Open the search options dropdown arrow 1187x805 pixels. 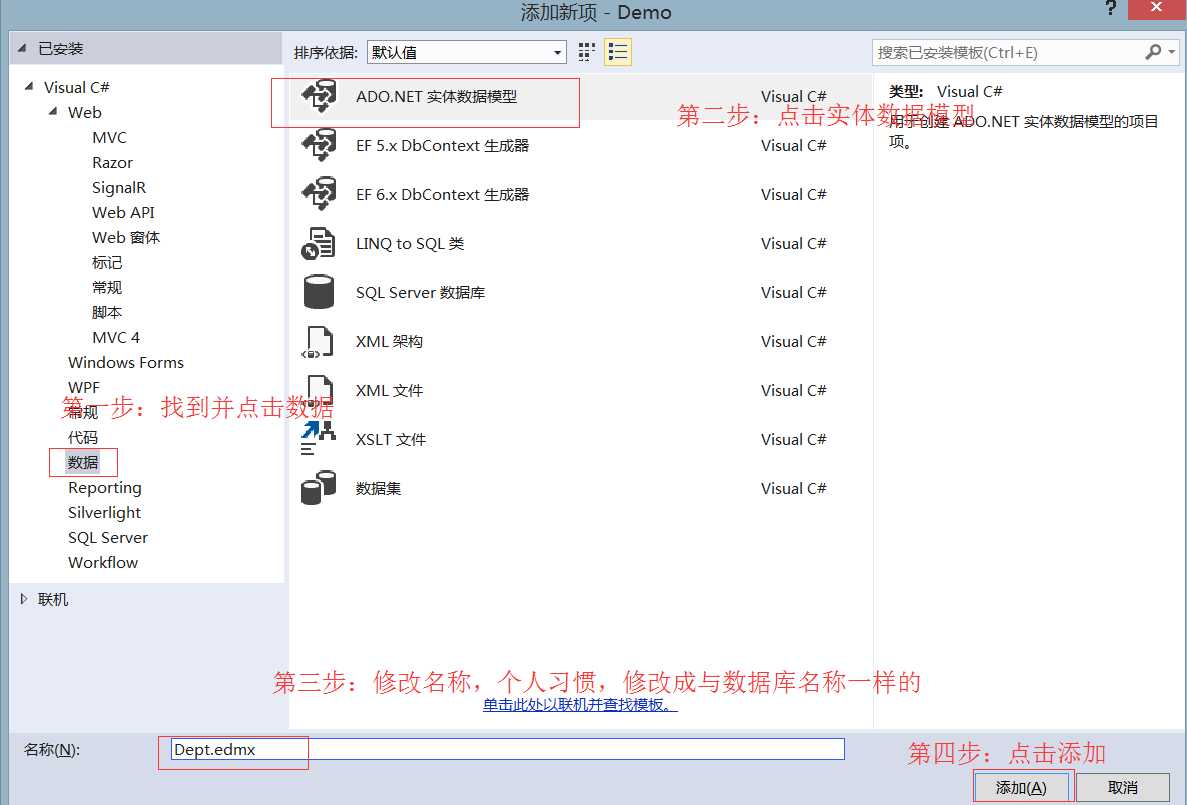tap(1172, 52)
